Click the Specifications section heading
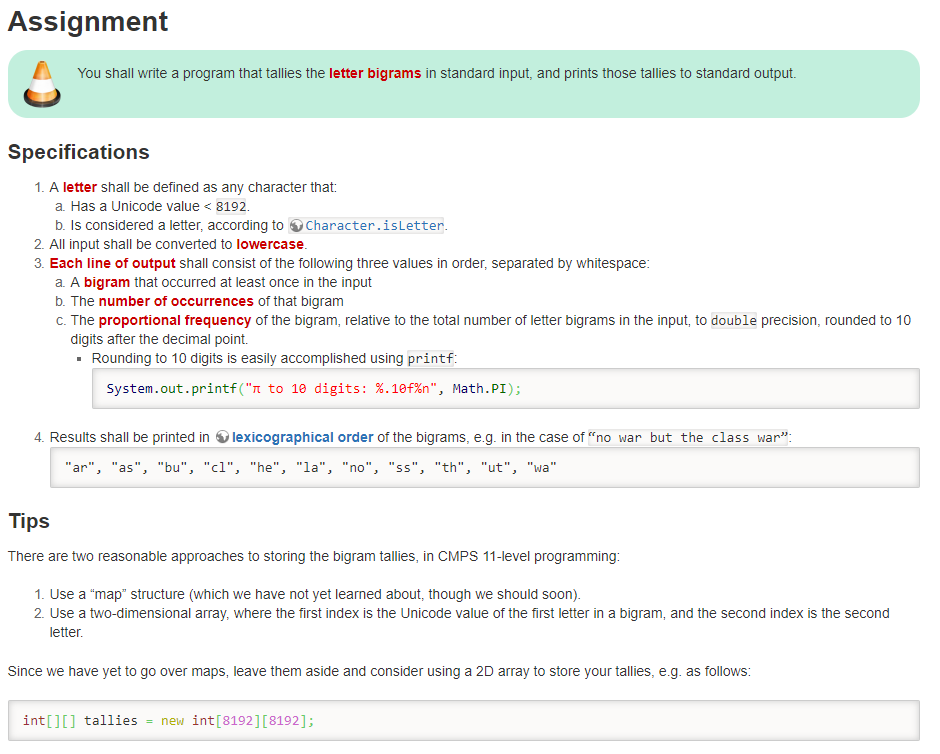 point(79,152)
